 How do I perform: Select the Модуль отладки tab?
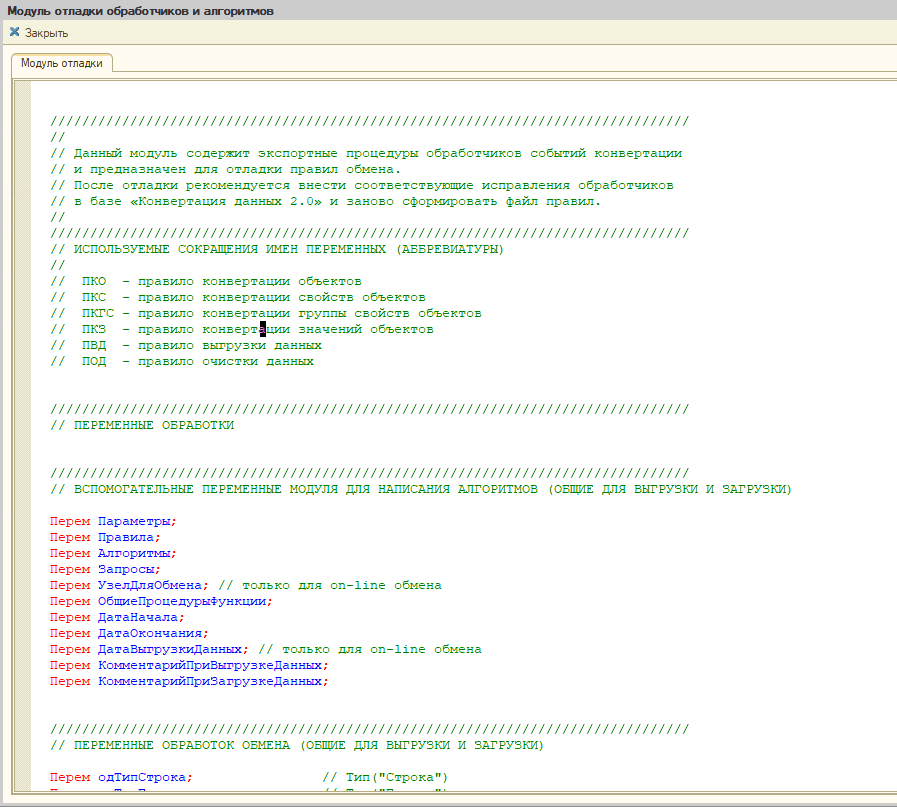(62, 63)
